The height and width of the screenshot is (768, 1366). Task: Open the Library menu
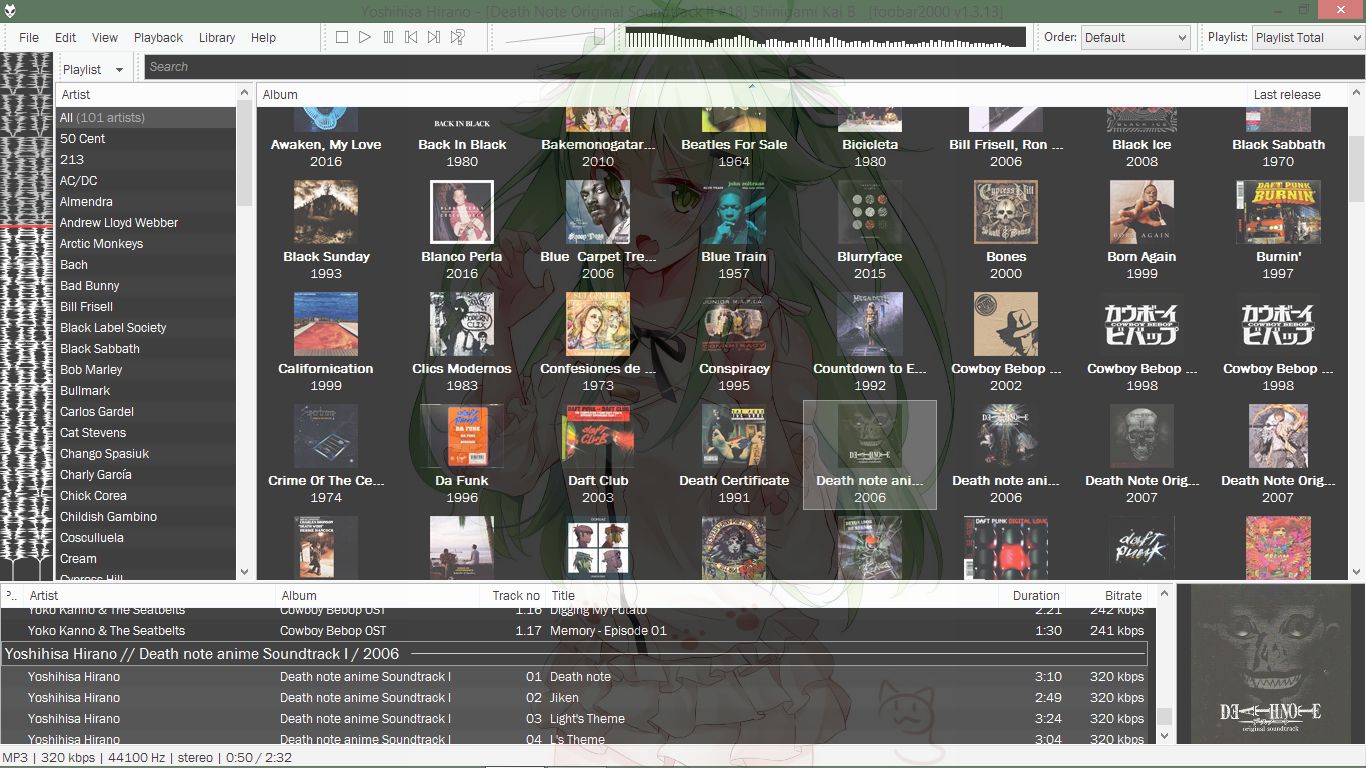coord(217,37)
